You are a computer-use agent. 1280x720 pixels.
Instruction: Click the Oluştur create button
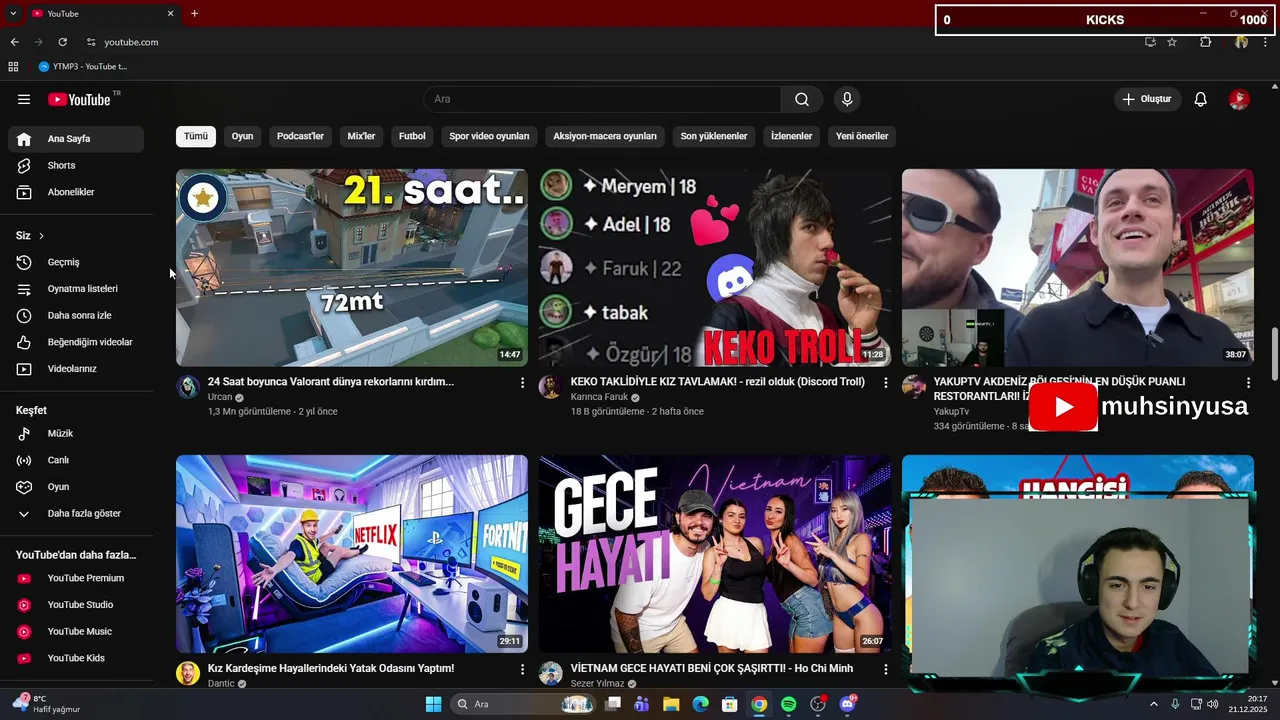coord(1148,99)
